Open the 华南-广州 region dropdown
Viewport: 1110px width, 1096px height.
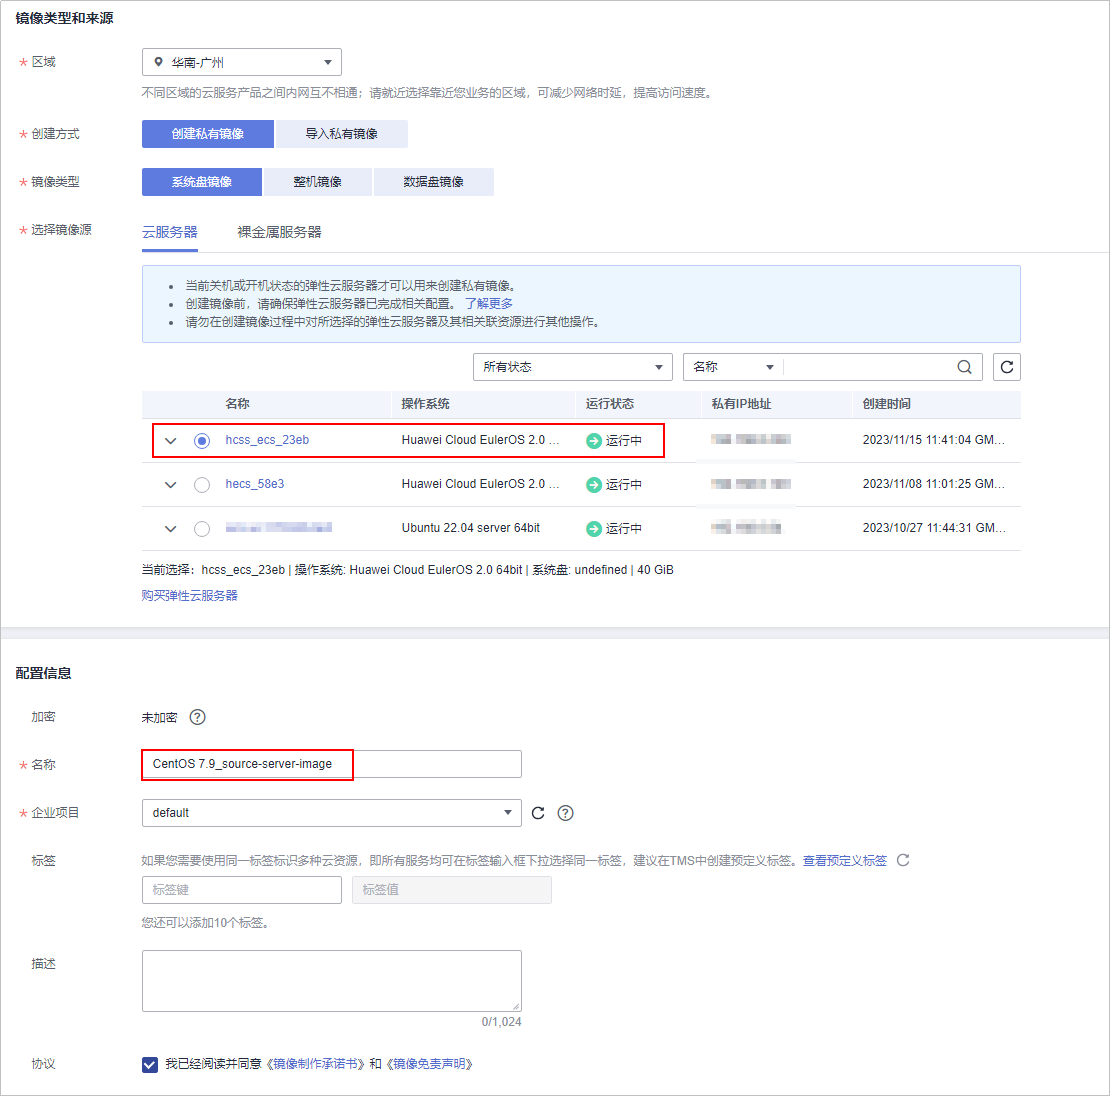241,62
